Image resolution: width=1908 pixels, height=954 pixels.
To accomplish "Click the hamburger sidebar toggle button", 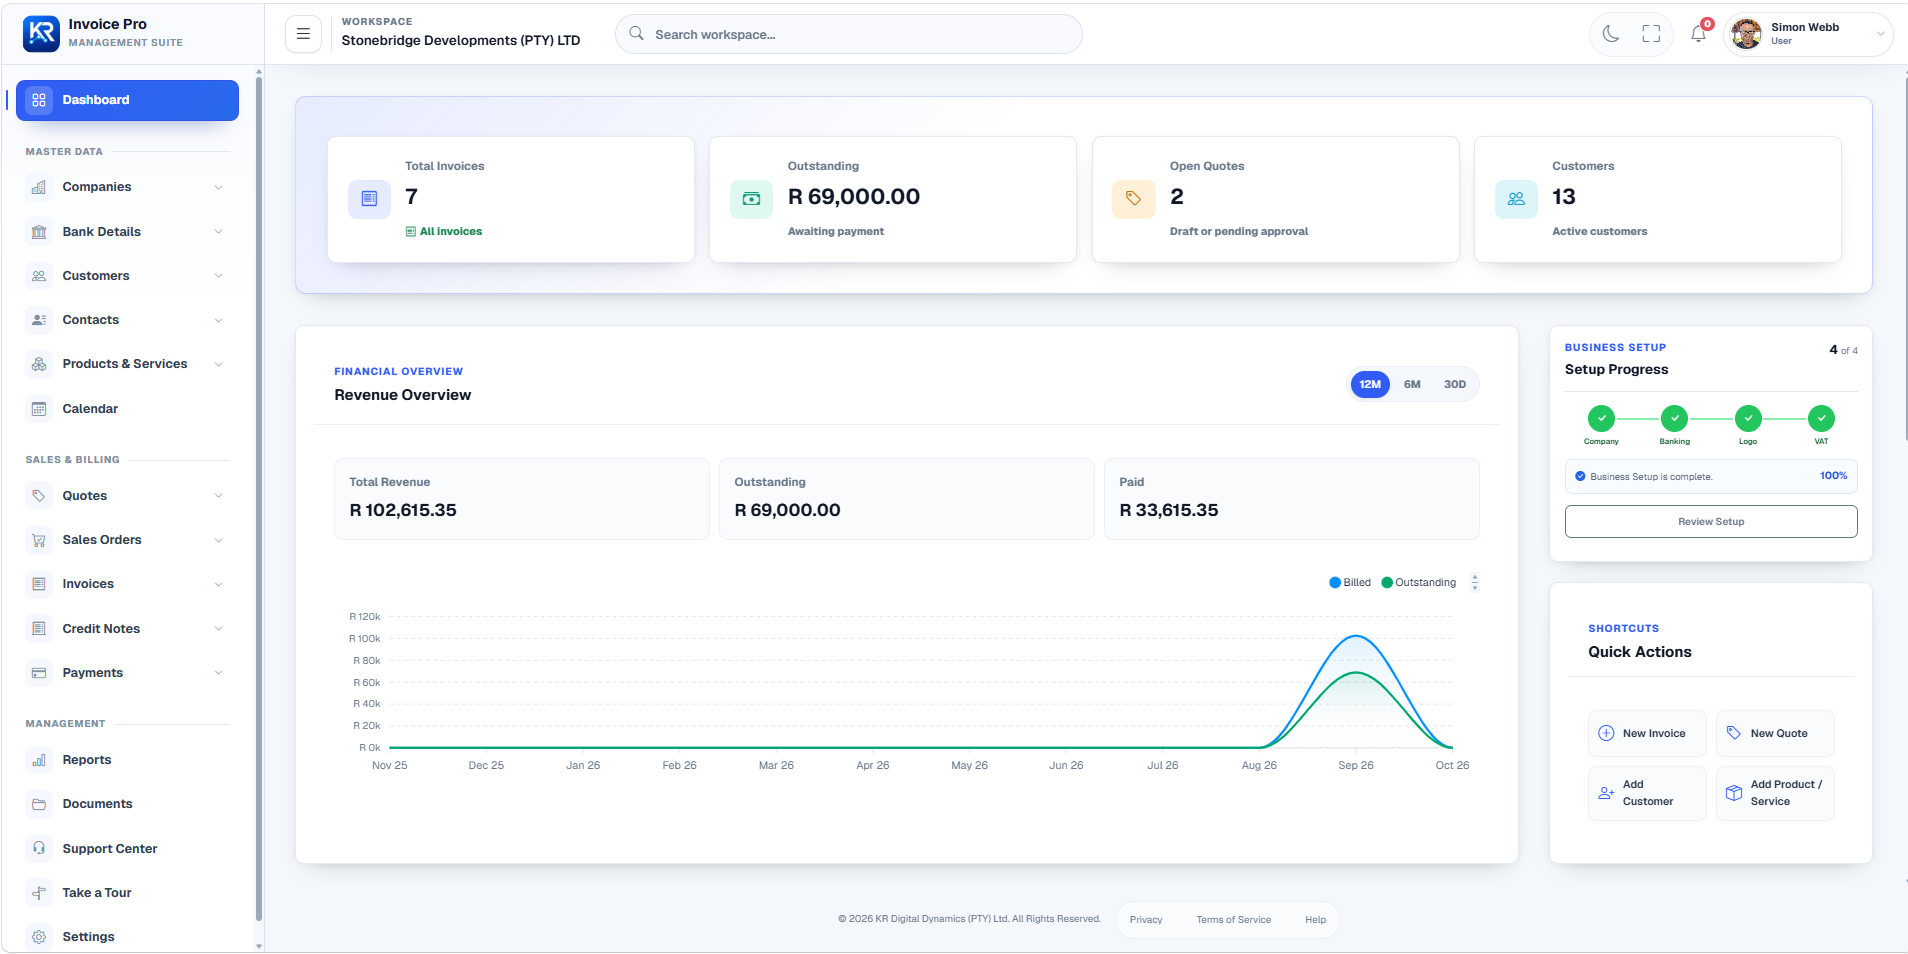I will (303, 34).
